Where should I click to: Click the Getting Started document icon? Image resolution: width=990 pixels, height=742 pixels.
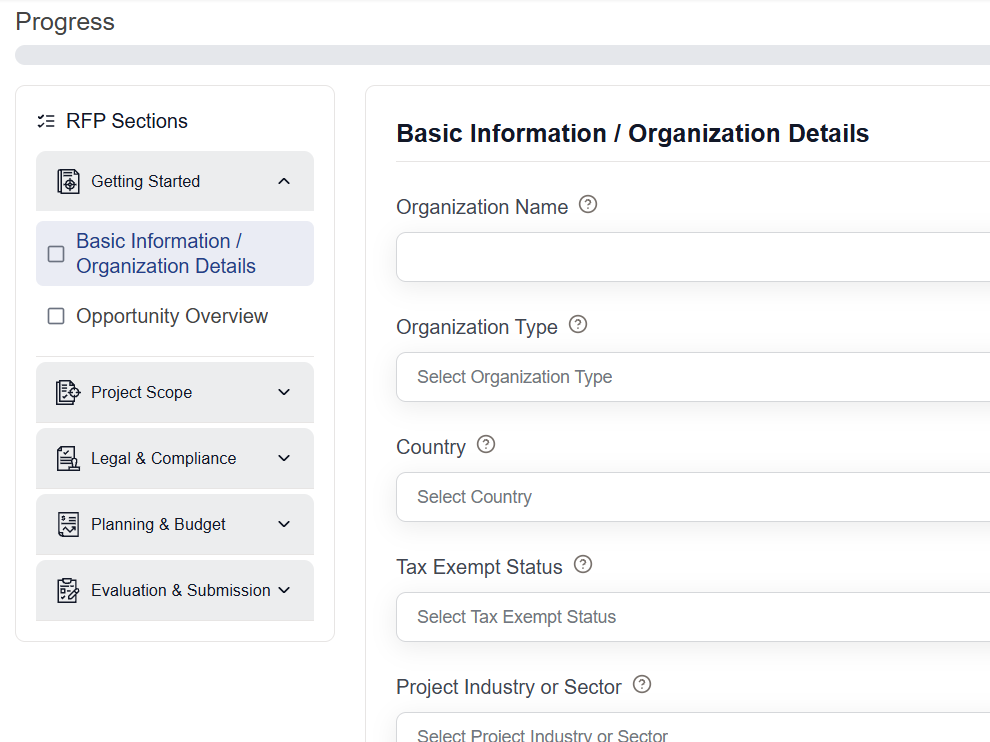click(x=68, y=181)
